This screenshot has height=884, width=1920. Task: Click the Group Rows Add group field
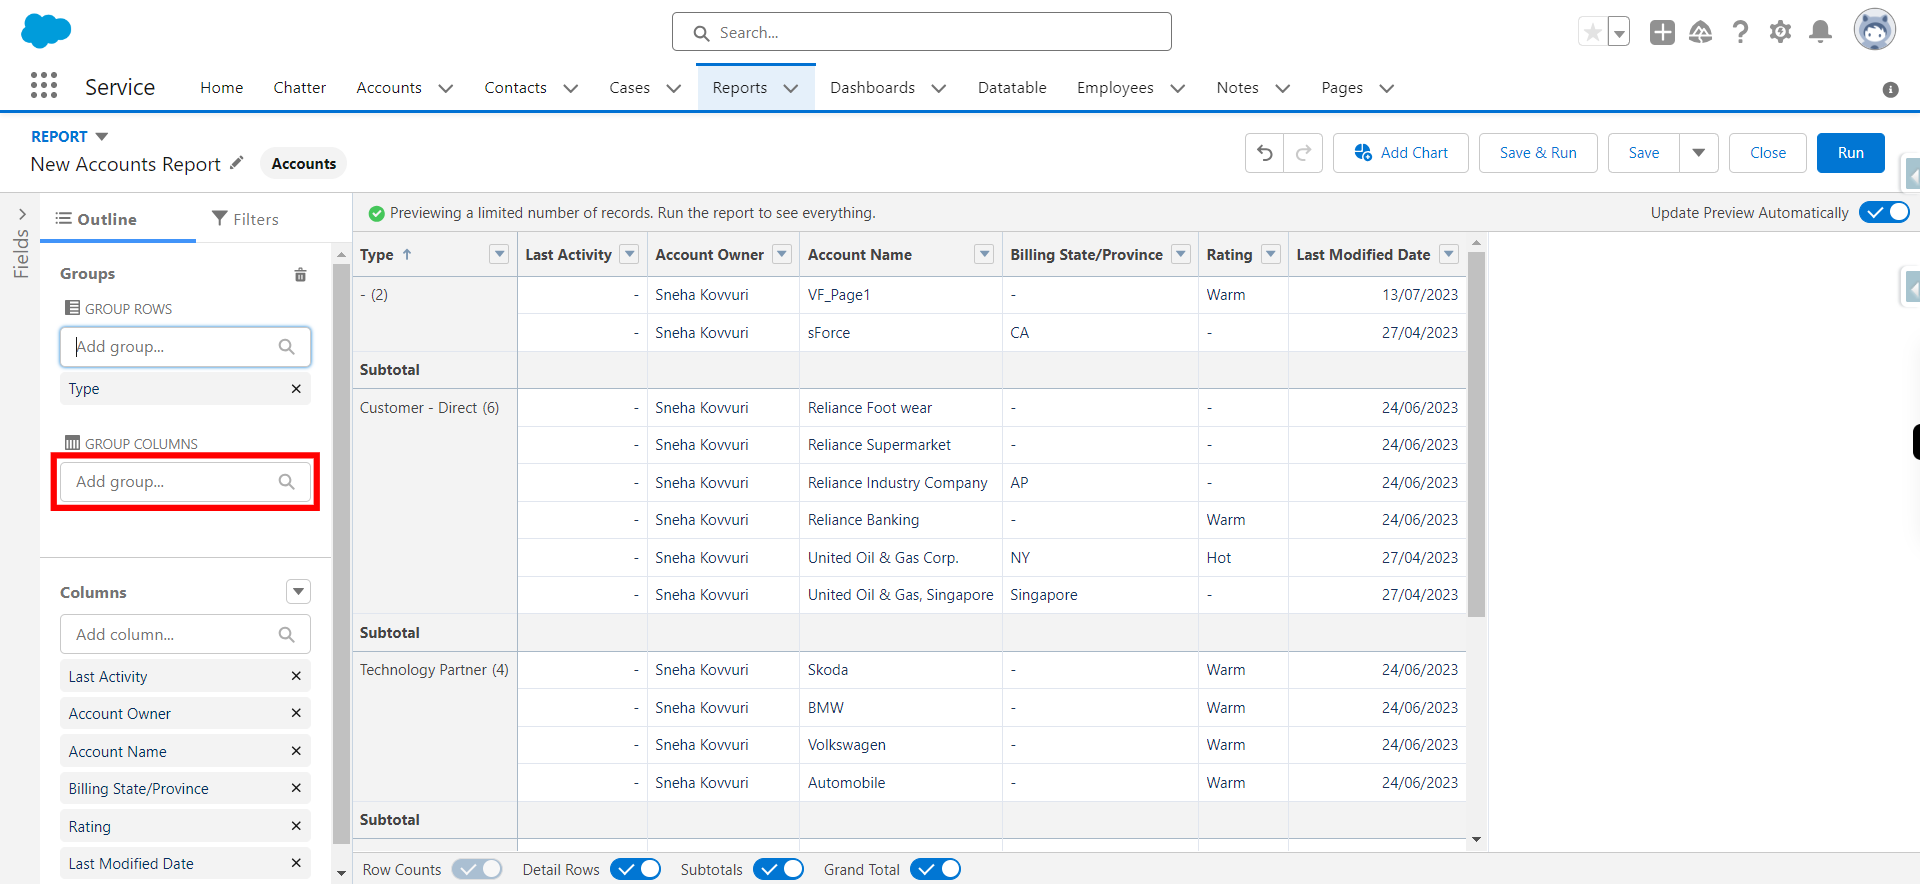tap(185, 346)
